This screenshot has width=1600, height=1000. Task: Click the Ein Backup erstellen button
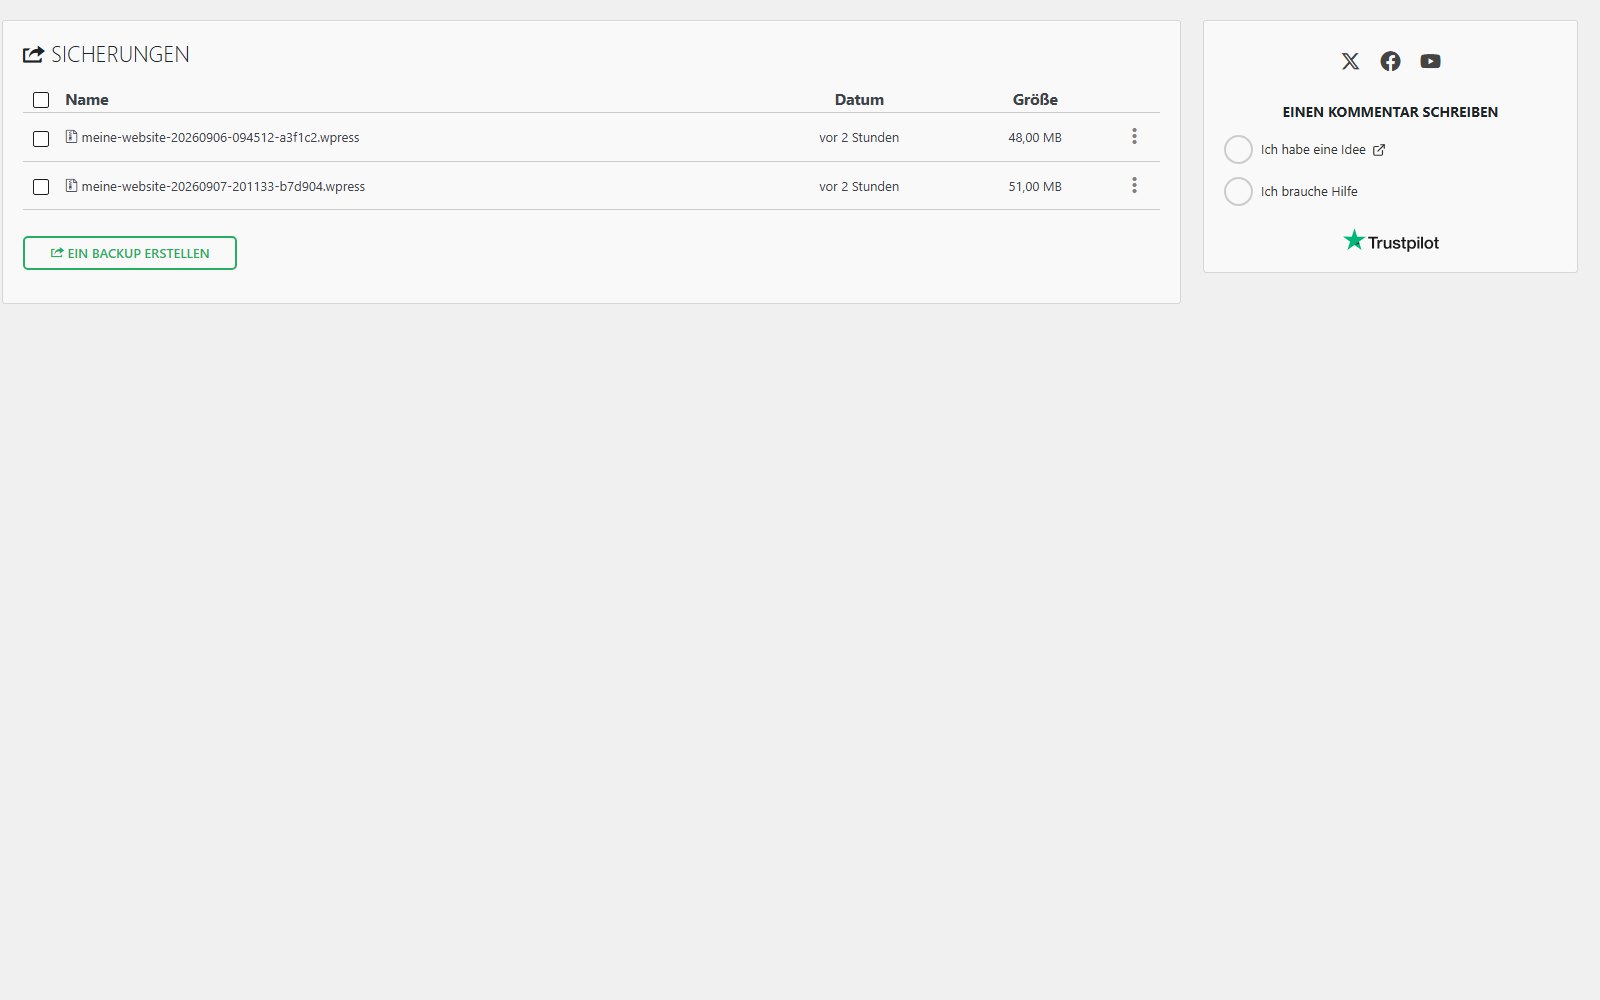tap(130, 253)
